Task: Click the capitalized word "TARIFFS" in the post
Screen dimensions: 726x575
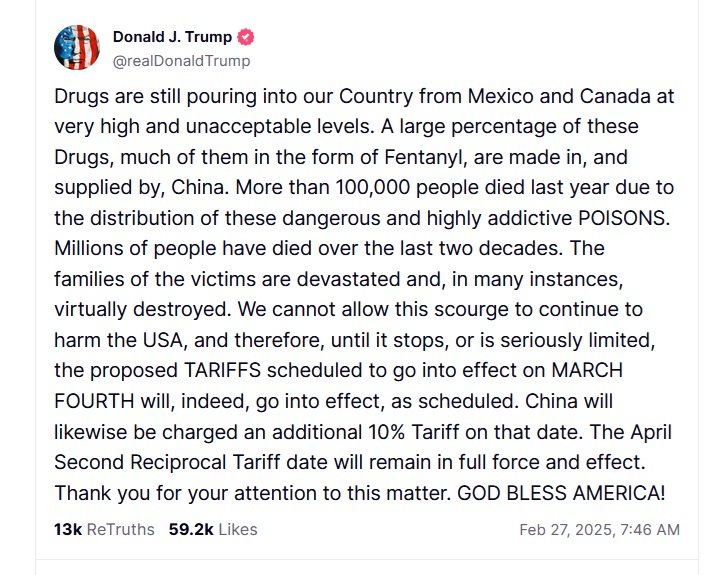Action: [230, 370]
